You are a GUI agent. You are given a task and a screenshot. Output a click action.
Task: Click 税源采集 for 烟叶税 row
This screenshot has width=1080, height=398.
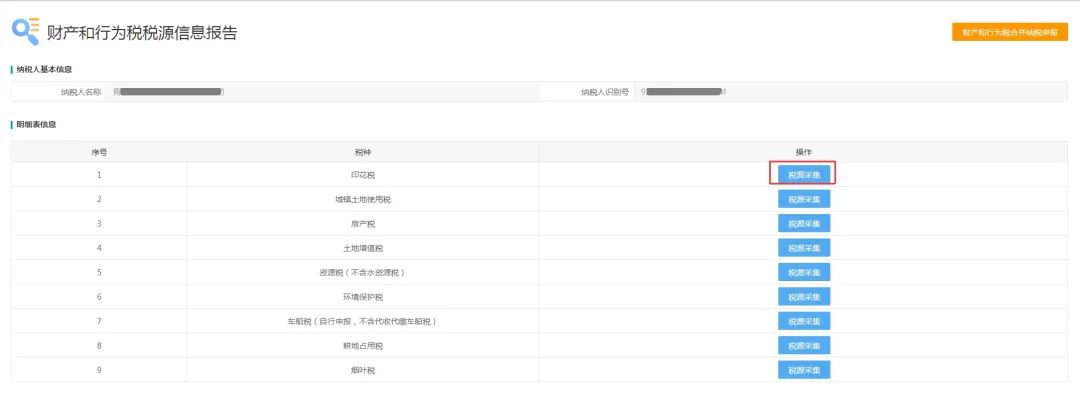[x=804, y=370]
